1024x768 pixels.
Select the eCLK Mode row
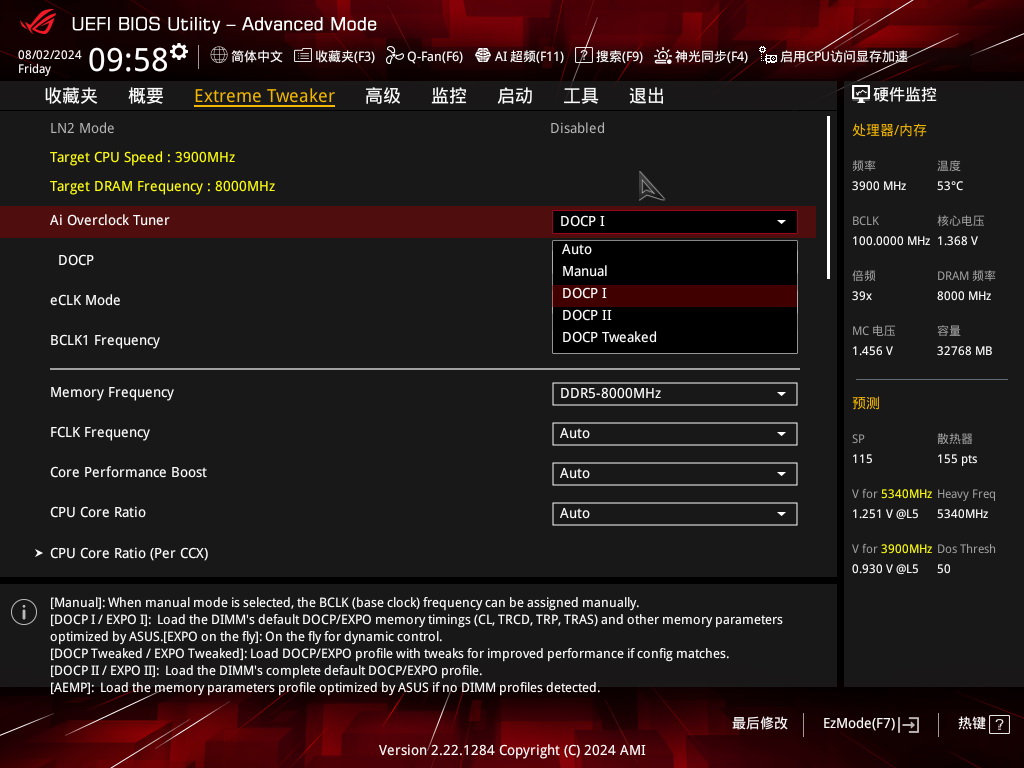pos(408,300)
